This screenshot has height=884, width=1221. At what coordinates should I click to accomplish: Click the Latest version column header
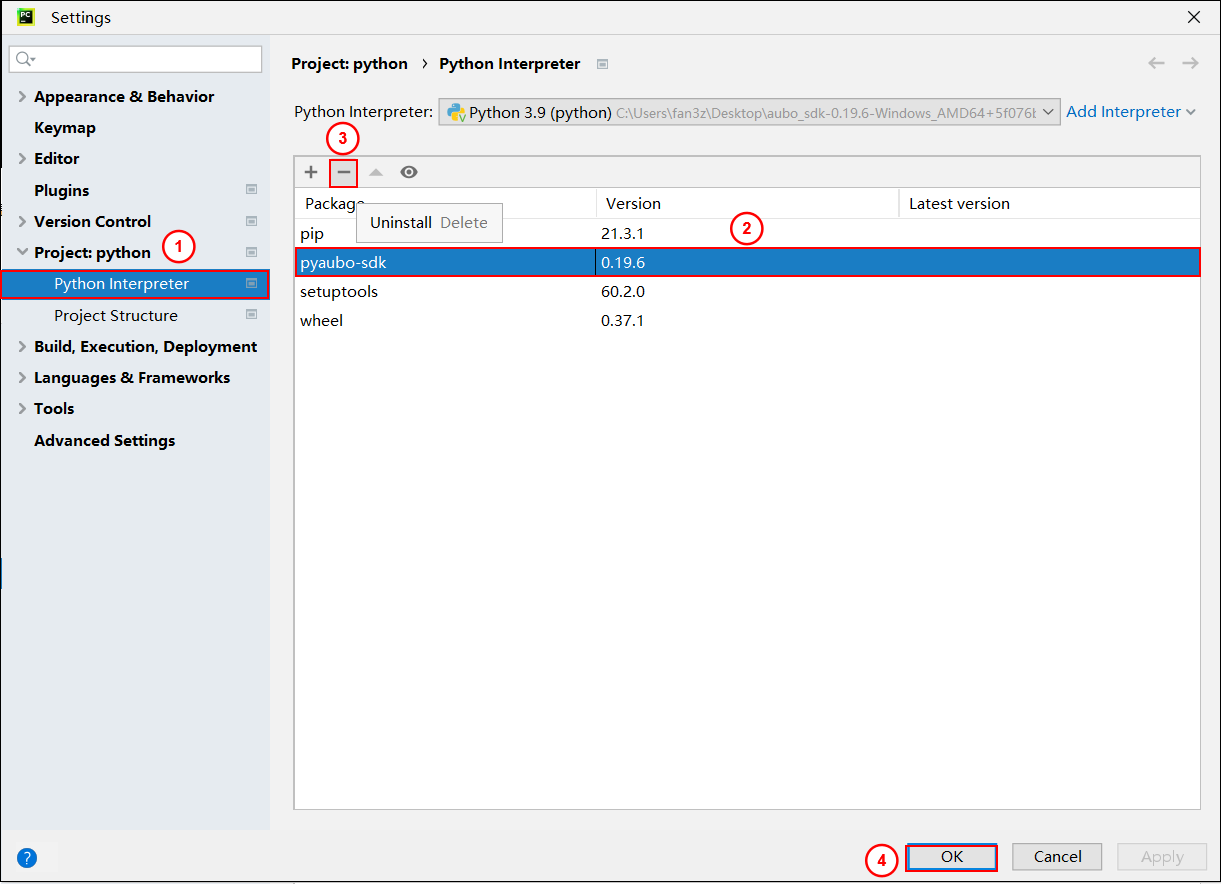point(1049,203)
